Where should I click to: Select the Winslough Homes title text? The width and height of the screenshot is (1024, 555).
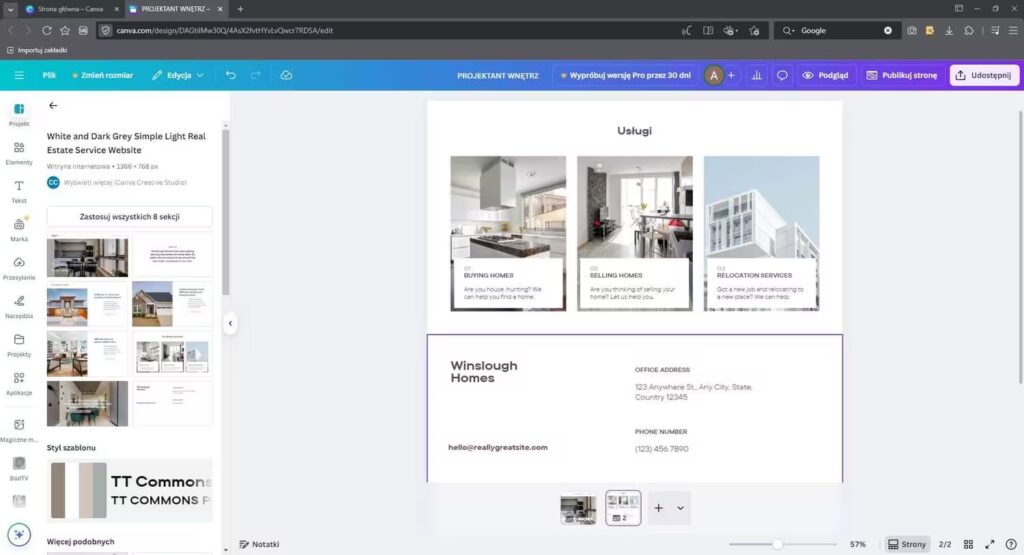point(484,372)
